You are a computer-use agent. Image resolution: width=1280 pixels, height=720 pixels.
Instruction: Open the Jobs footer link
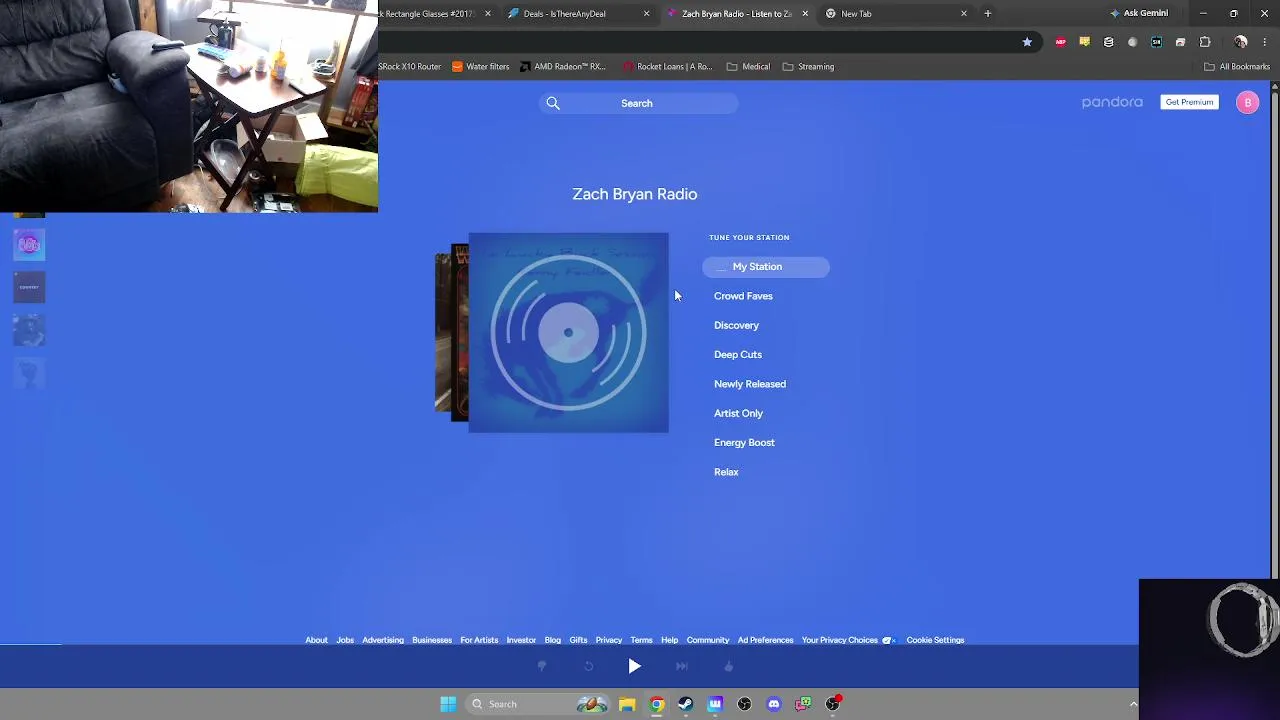(x=345, y=640)
